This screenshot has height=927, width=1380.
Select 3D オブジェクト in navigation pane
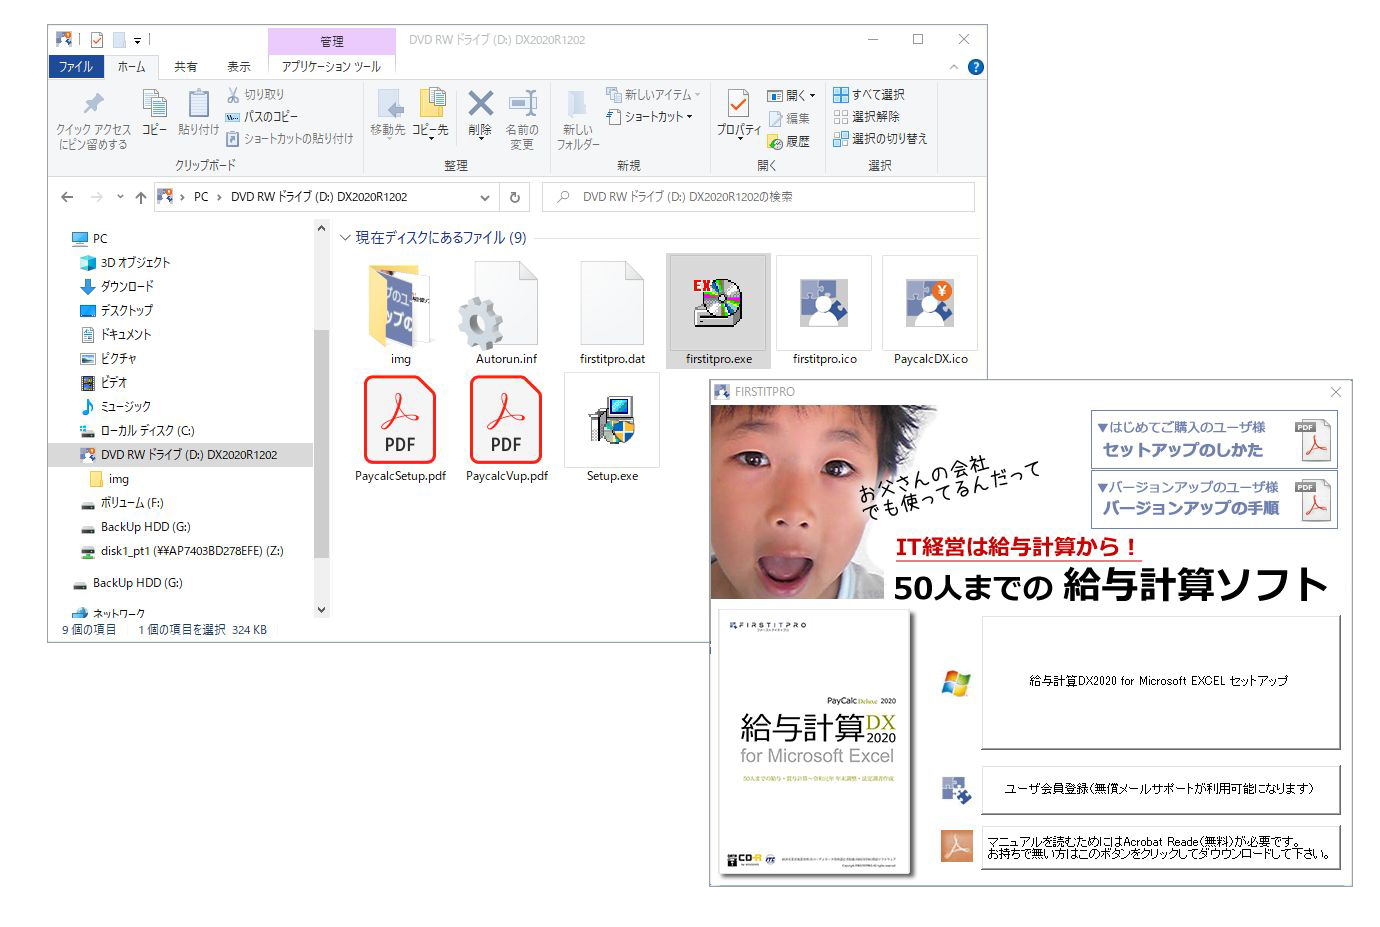pyautogui.click(x=126, y=262)
